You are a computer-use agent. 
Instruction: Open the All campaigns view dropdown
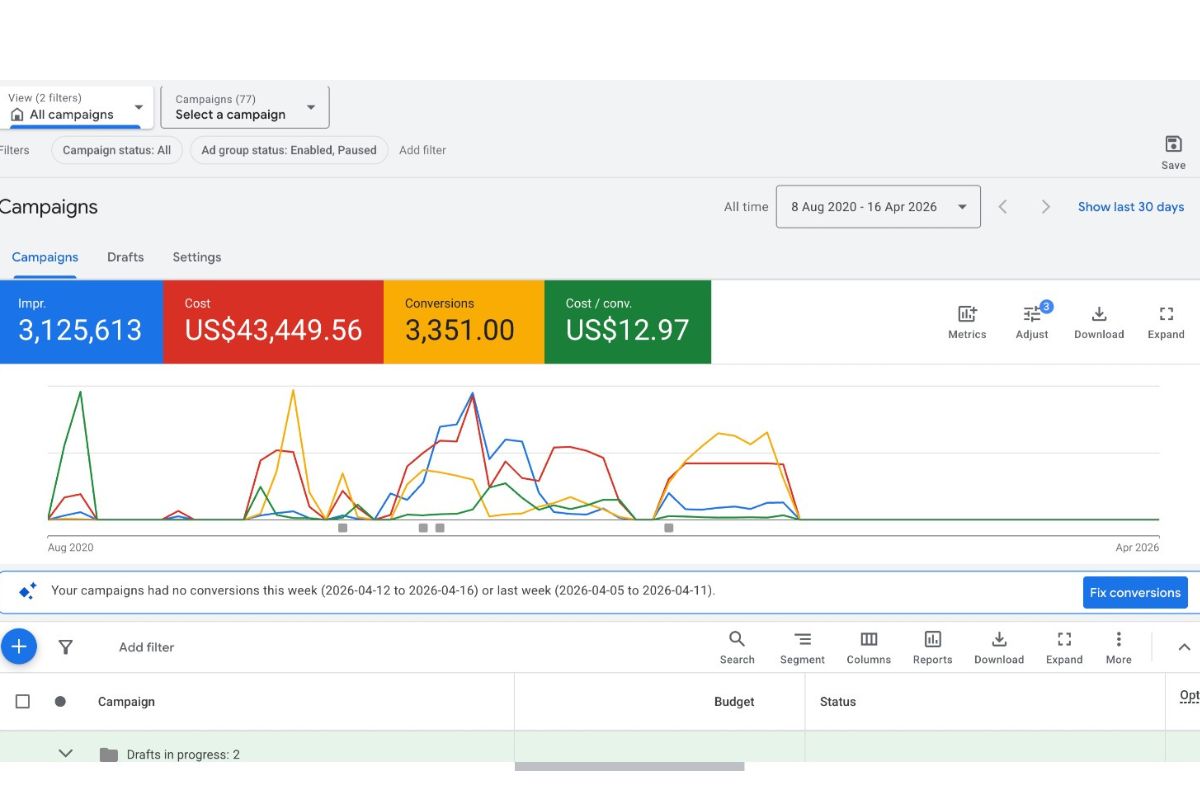tap(77, 107)
